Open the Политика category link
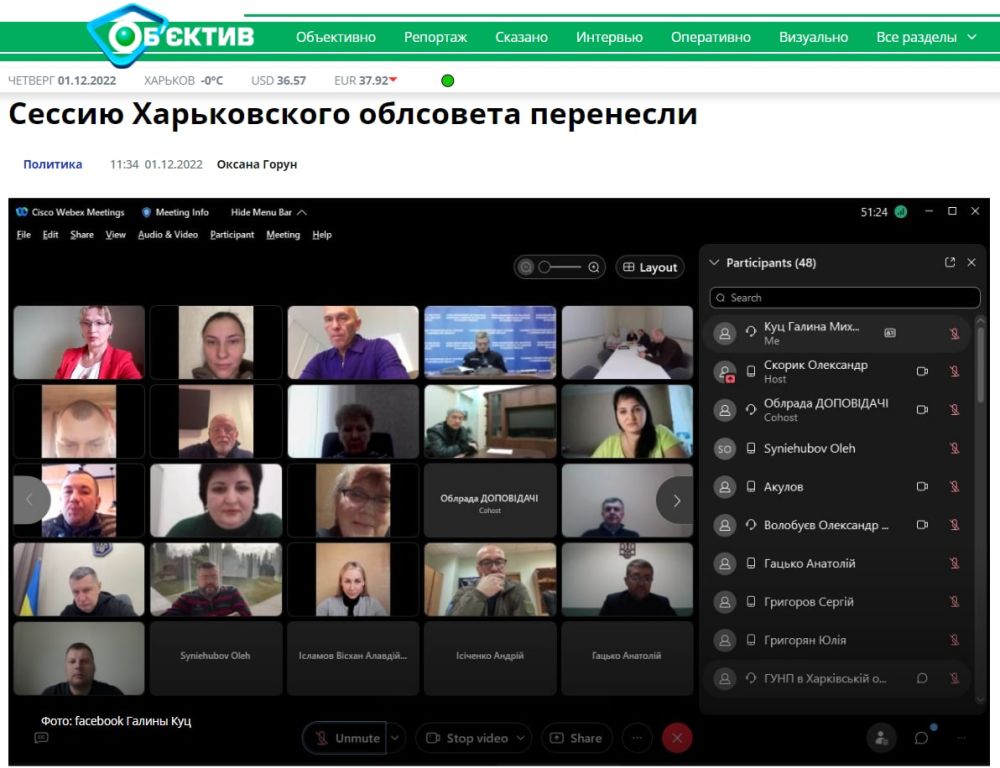Image resolution: width=1000 pixels, height=768 pixels. tap(52, 164)
